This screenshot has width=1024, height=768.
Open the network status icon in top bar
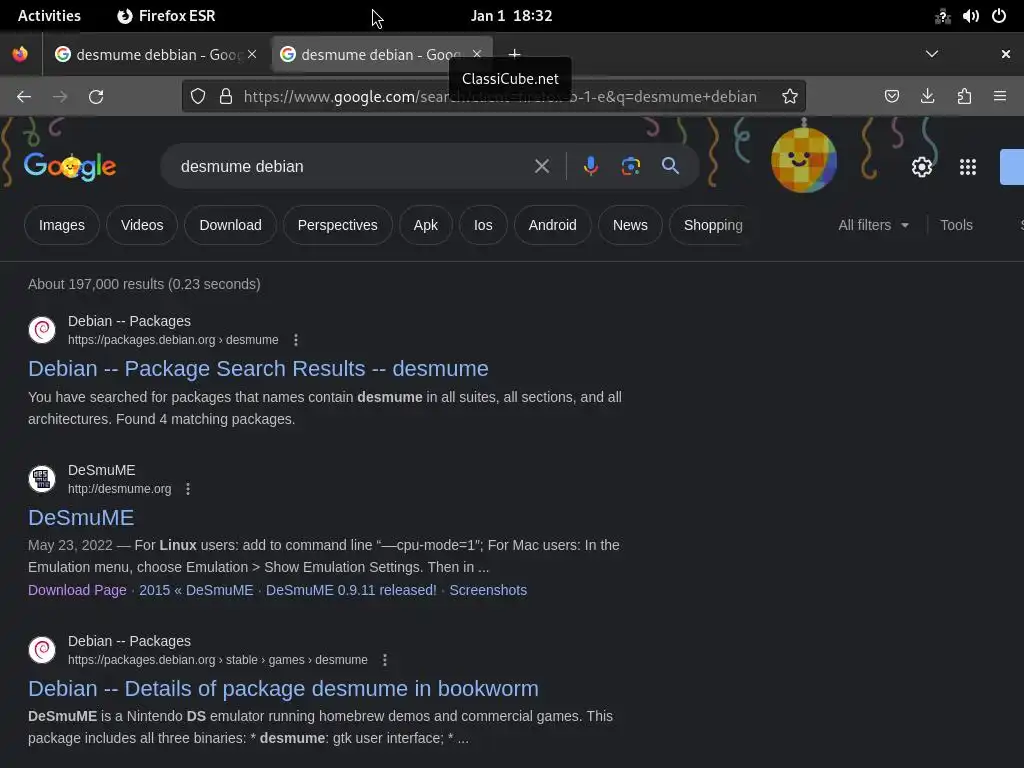pos(942,16)
